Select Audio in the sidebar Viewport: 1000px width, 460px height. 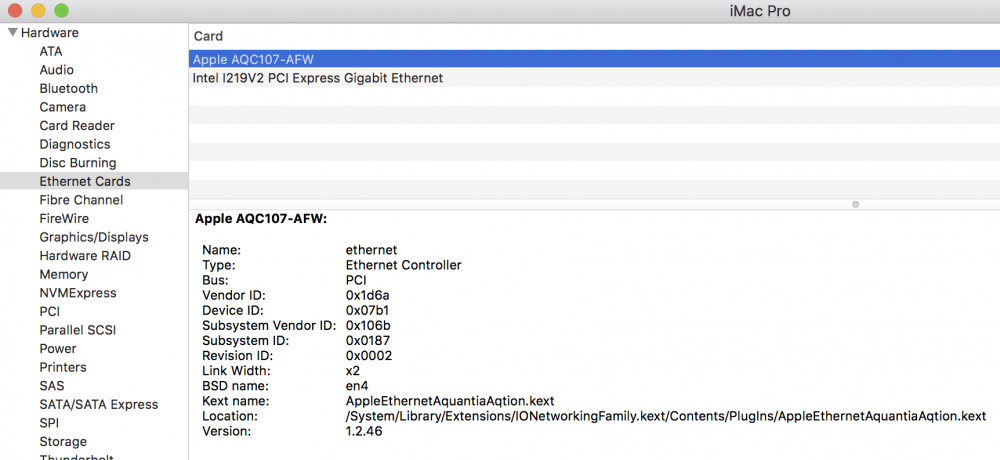pos(57,70)
